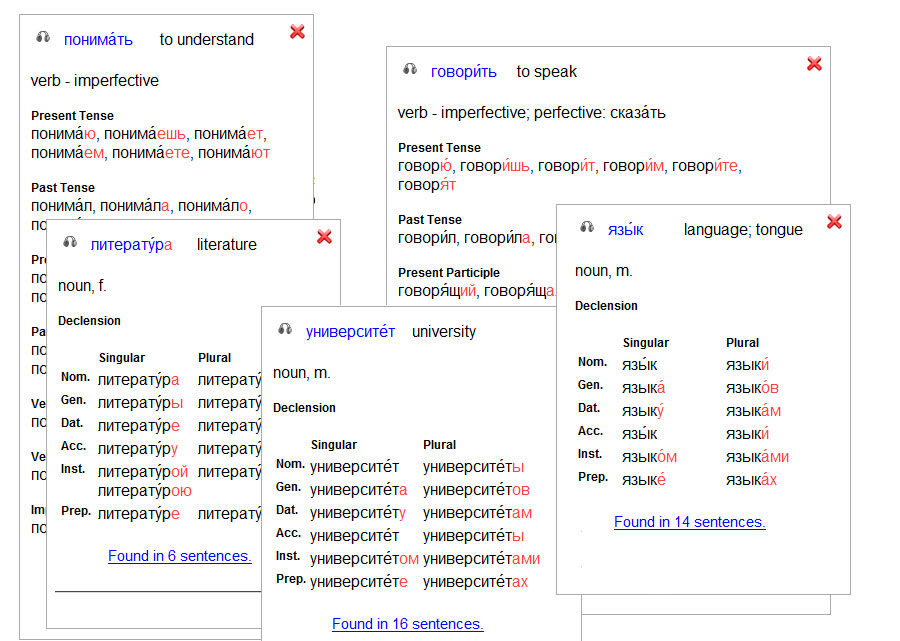Select the translation 'language; tongue'

(x=743, y=230)
